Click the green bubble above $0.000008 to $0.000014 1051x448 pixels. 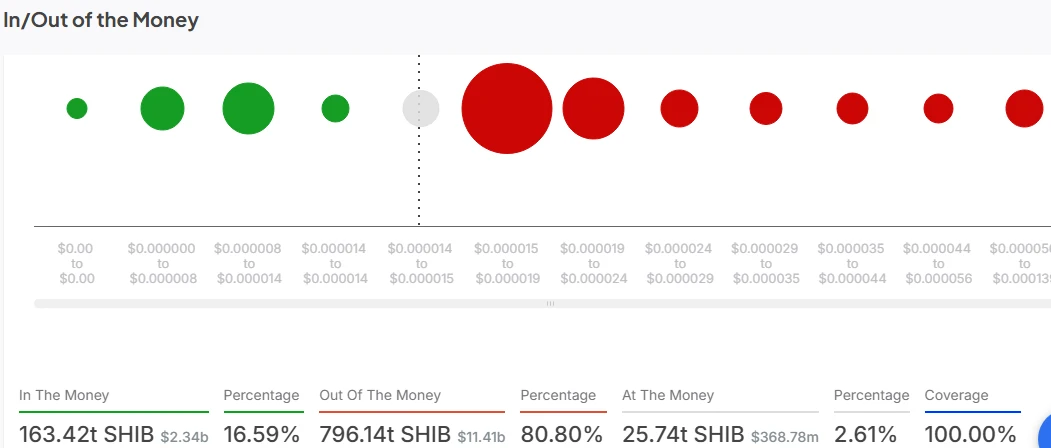pos(248,108)
